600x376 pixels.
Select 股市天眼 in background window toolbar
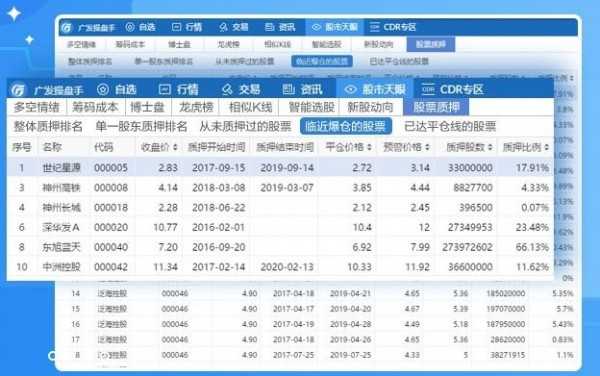[x=335, y=27]
